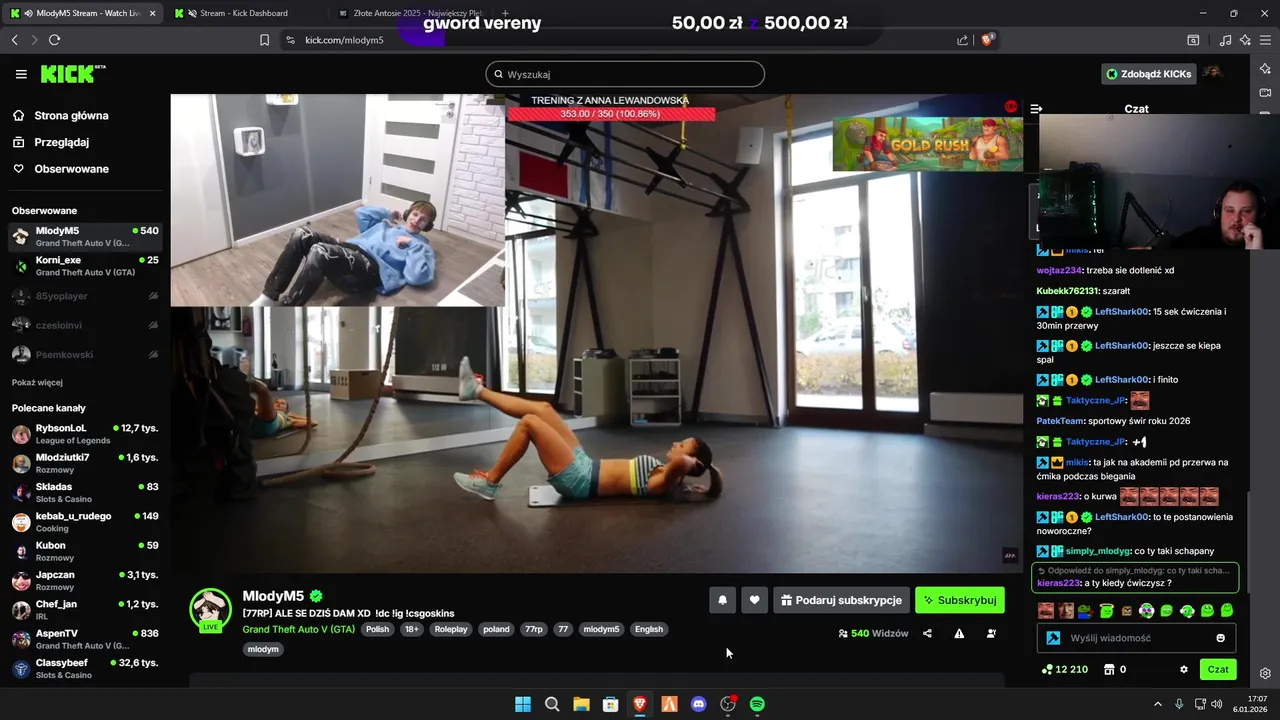Toggle notification bell for MłodyM5
The image size is (1280, 720).
[x=722, y=600]
